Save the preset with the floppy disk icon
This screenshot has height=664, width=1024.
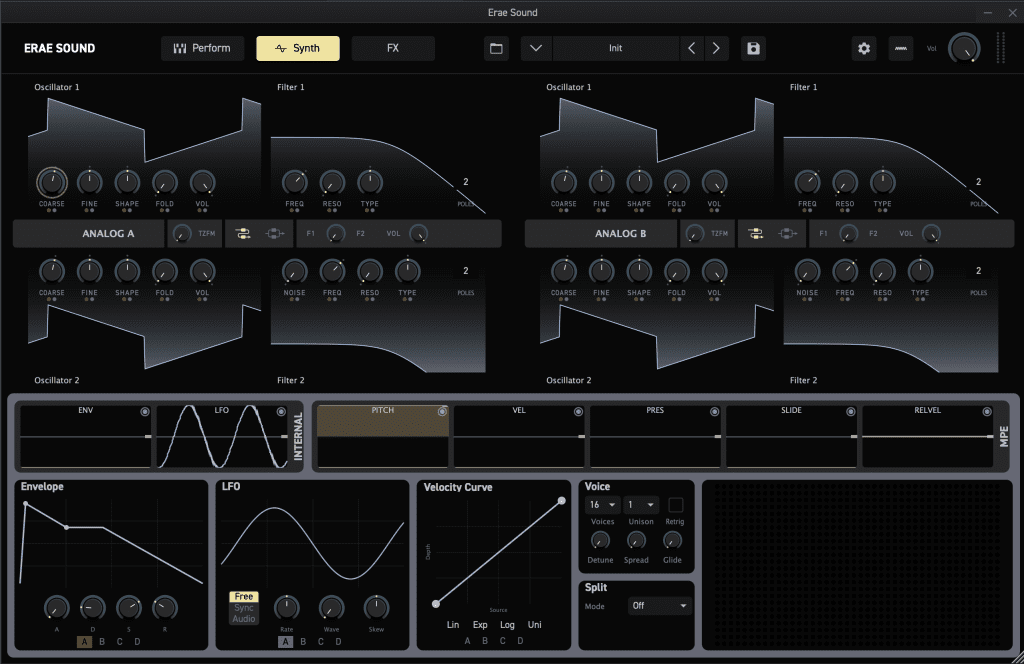(753, 48)
